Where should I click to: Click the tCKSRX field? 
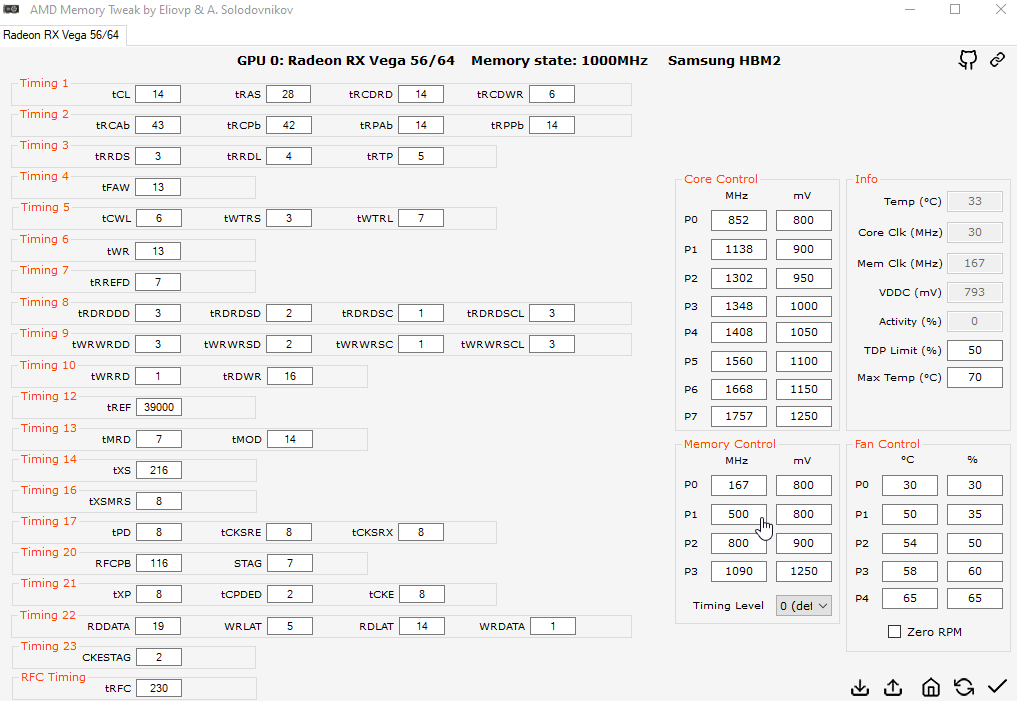coord(421,532)
